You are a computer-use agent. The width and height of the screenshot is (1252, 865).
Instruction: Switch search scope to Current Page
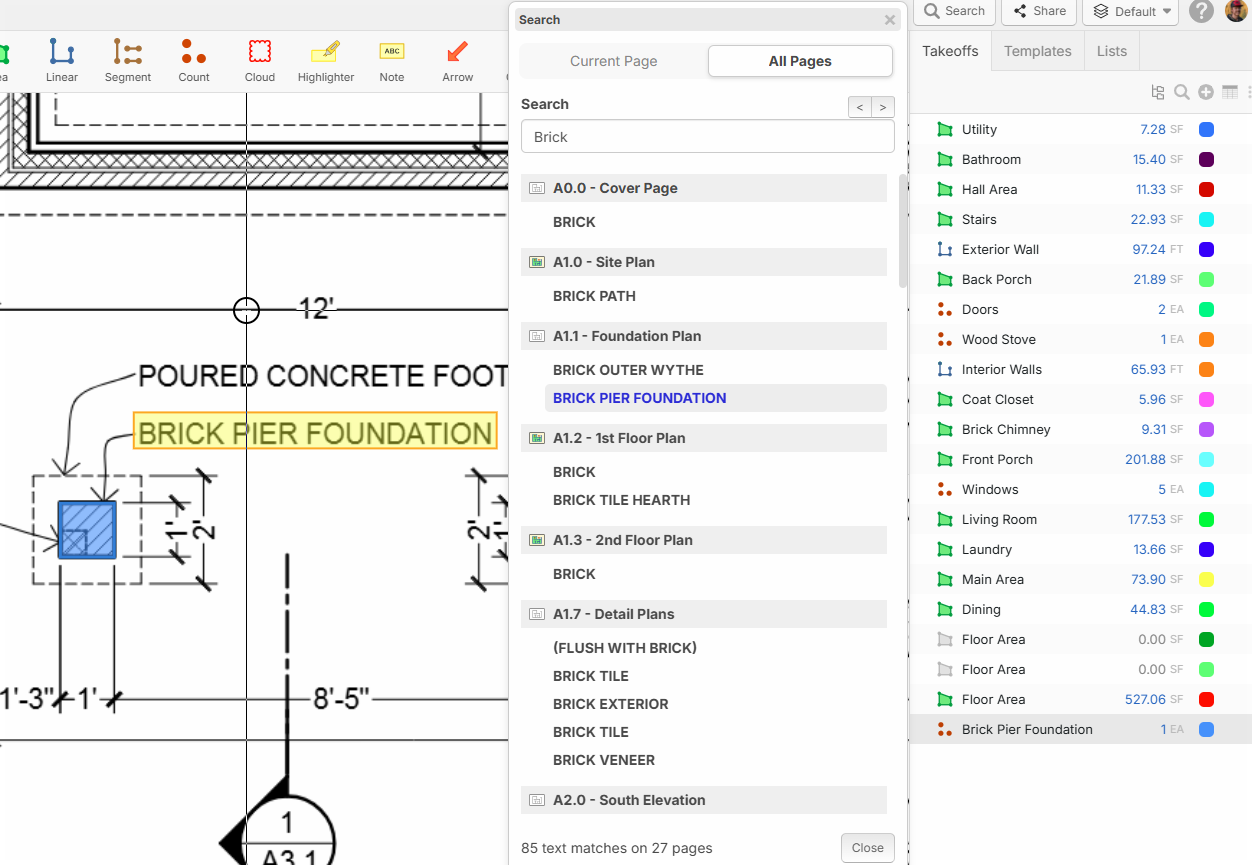613,61
